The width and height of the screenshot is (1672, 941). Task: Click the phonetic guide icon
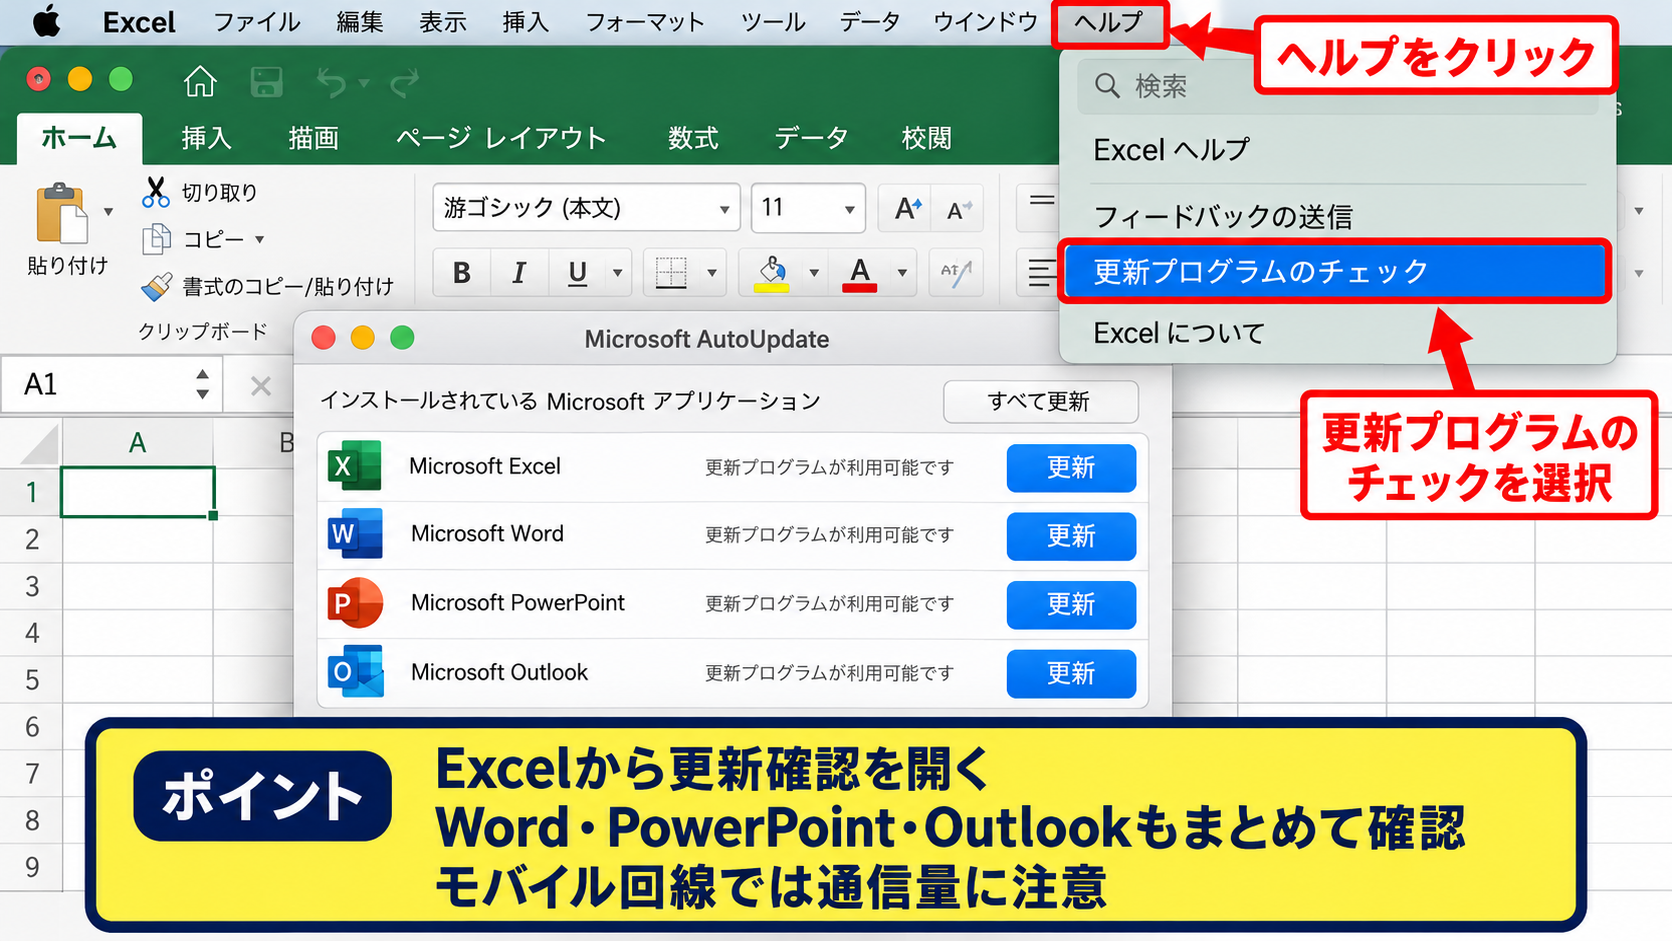(x=956, y=272)
